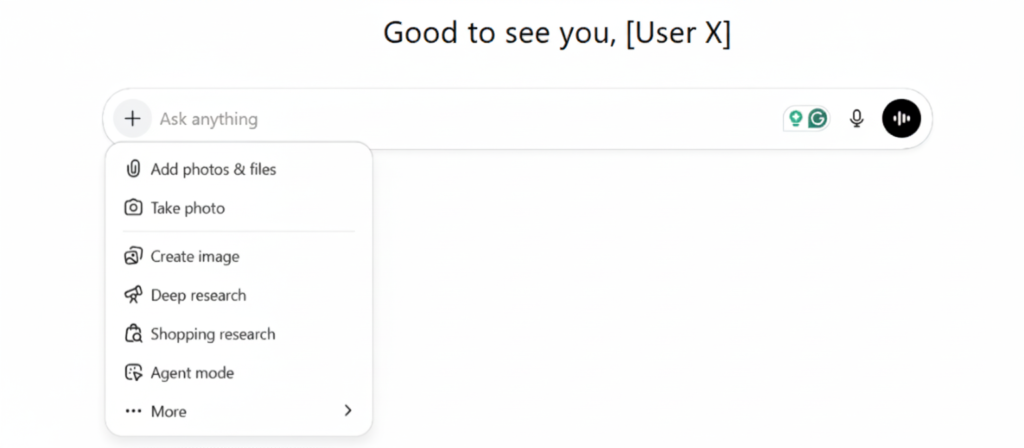Click the telescope icon for Deep research
1024x448 pixels.
point(133,295)
